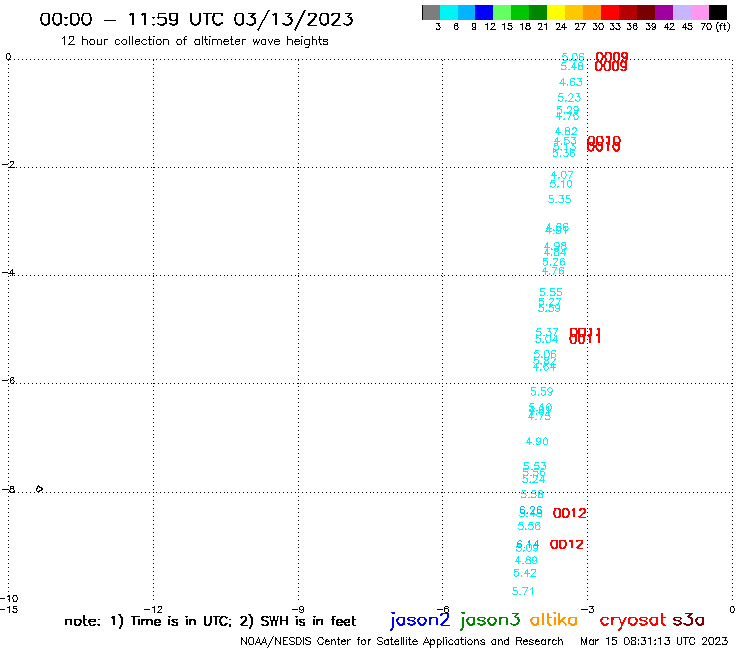The image size is (740, 650).
Task: Pick the yellow 24 ft legend swatch
Action: (556, 12)
